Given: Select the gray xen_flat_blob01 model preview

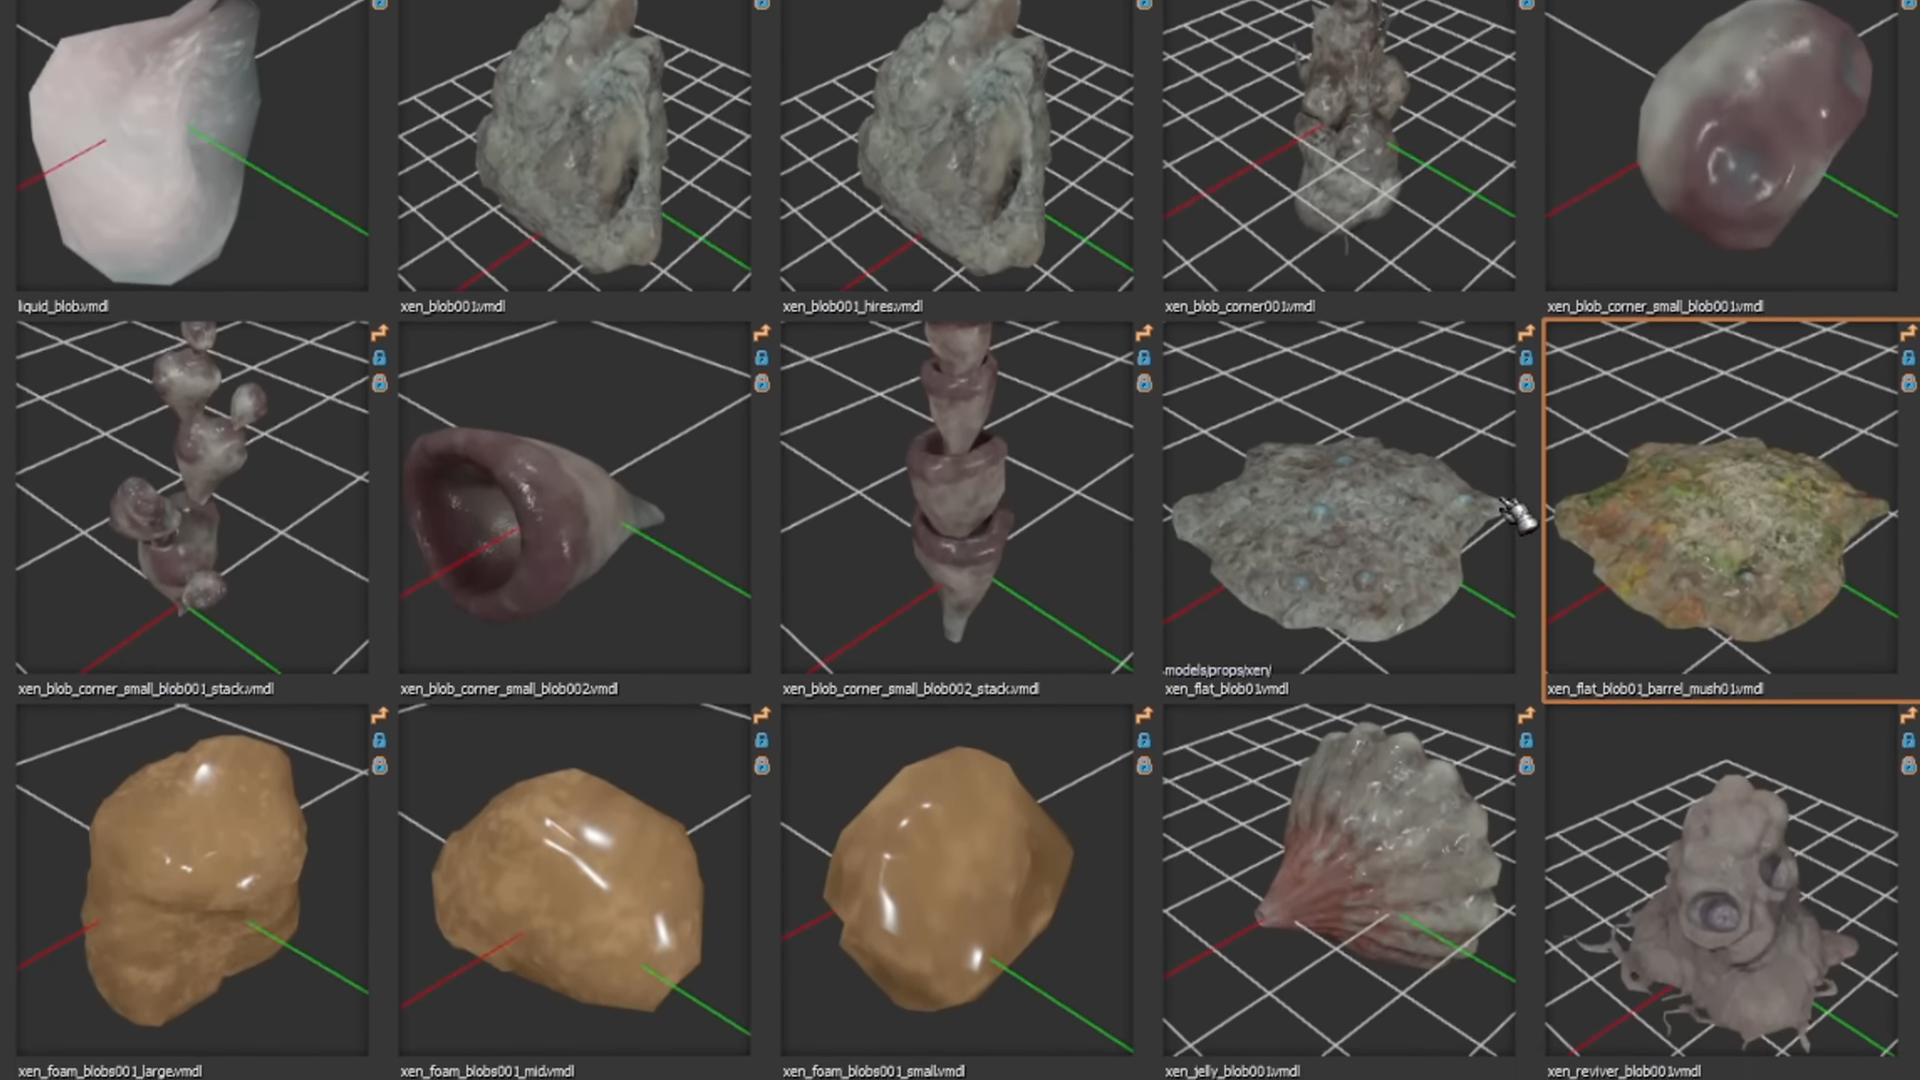Looking at the screenshot, I should (x=1338, y=497).
